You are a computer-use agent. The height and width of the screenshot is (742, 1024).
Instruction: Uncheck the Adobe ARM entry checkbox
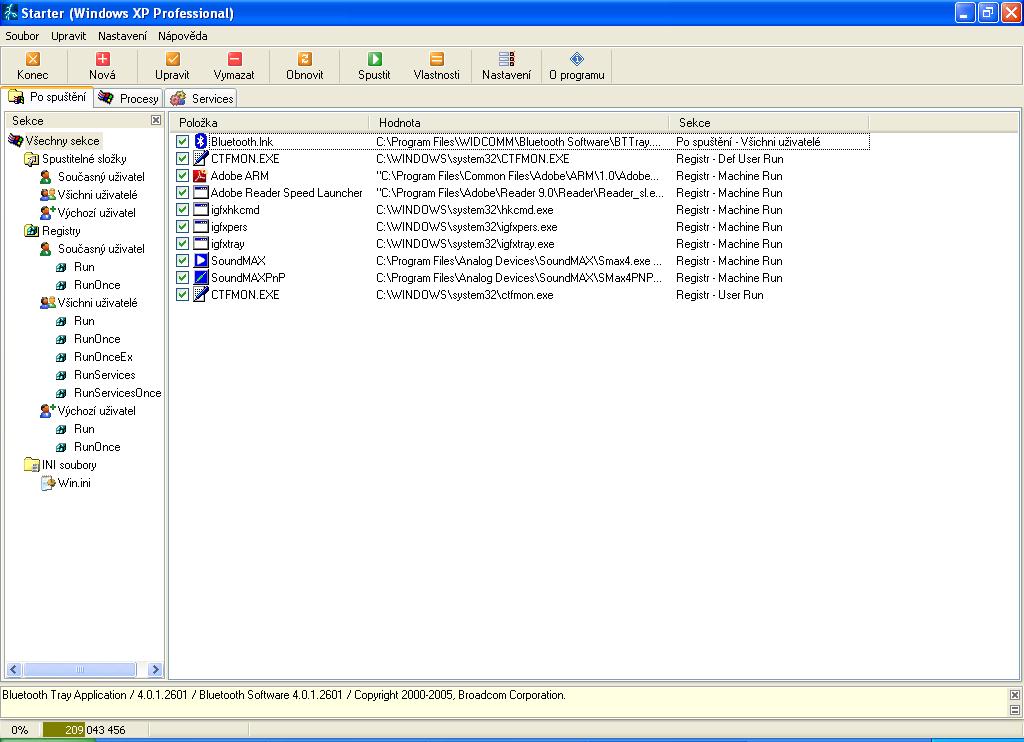coord(182,176)
